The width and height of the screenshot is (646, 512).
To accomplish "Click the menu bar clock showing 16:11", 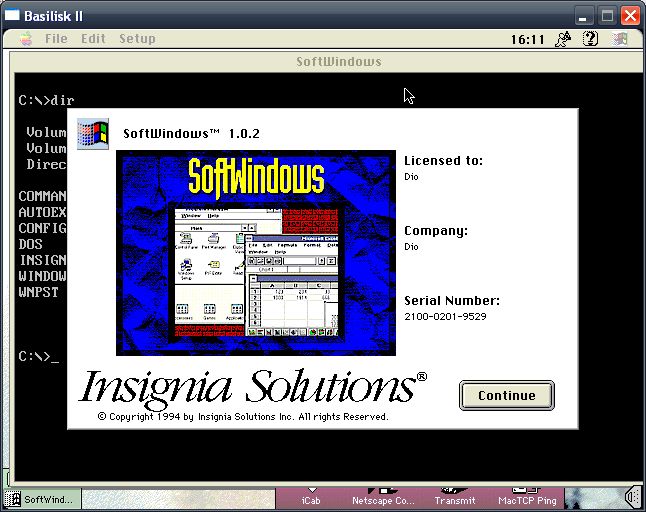I will click(528, 40).
